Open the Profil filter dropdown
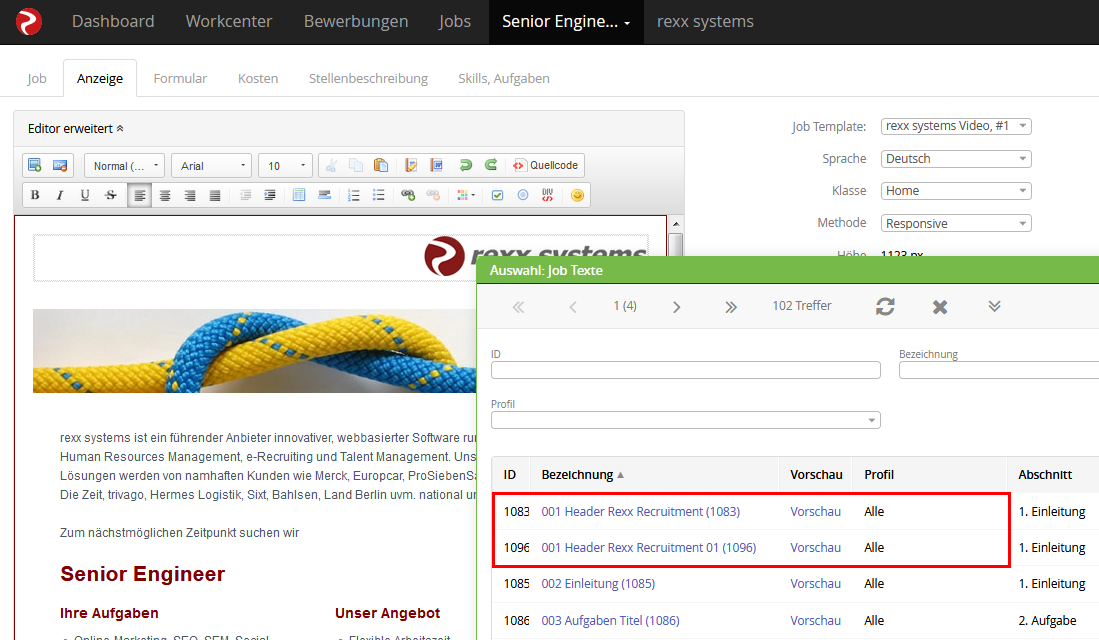Screen dimensions: 1099x640 click(685, 420)
